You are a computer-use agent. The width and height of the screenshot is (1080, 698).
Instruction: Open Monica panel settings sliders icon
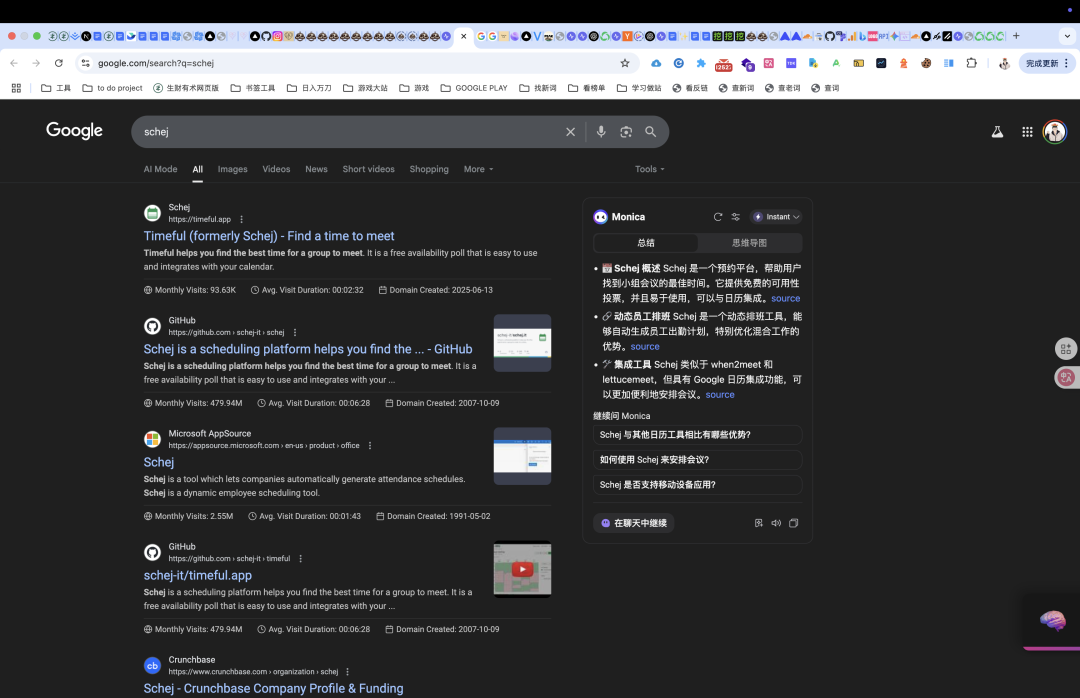736,216
